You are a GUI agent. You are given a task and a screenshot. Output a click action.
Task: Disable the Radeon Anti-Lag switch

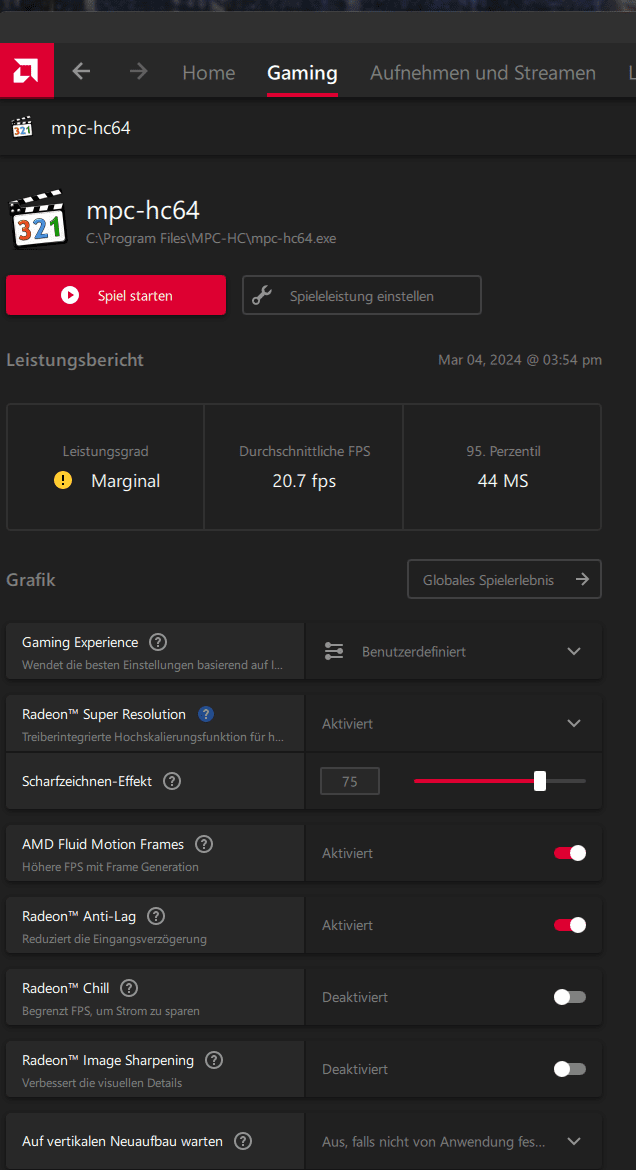(570, 925)
